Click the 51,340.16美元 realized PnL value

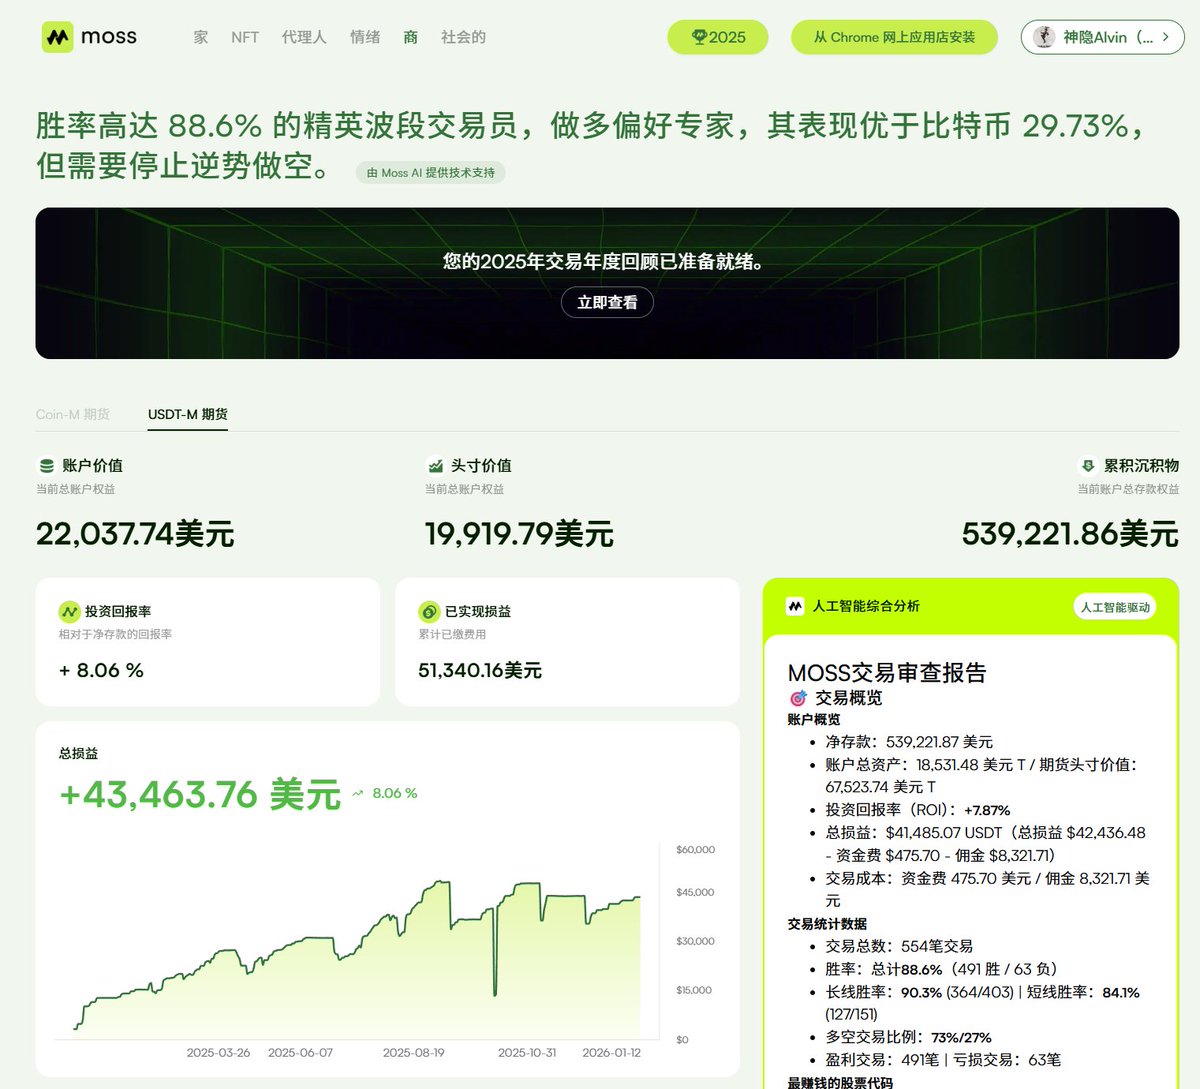(480, 670)
